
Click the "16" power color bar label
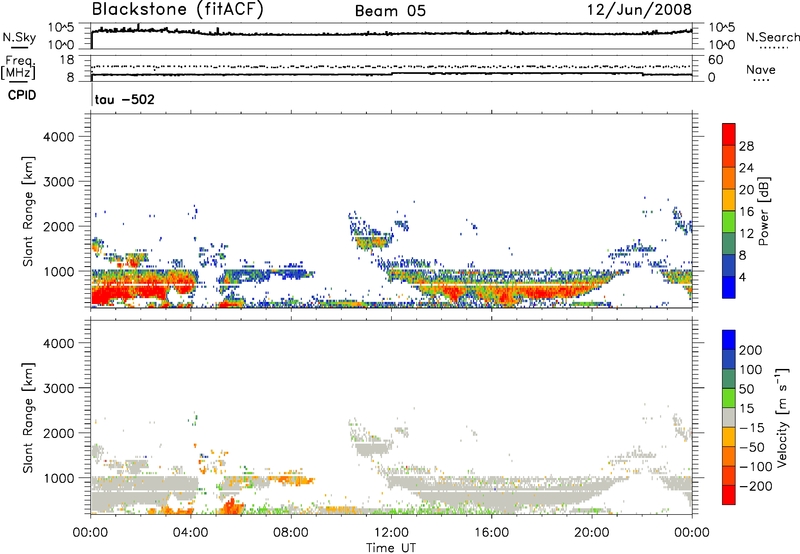click(746, 212)
